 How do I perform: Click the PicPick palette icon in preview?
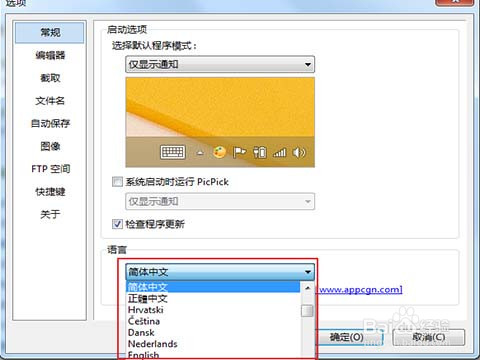pyautogui.click(x=219, y=152)
